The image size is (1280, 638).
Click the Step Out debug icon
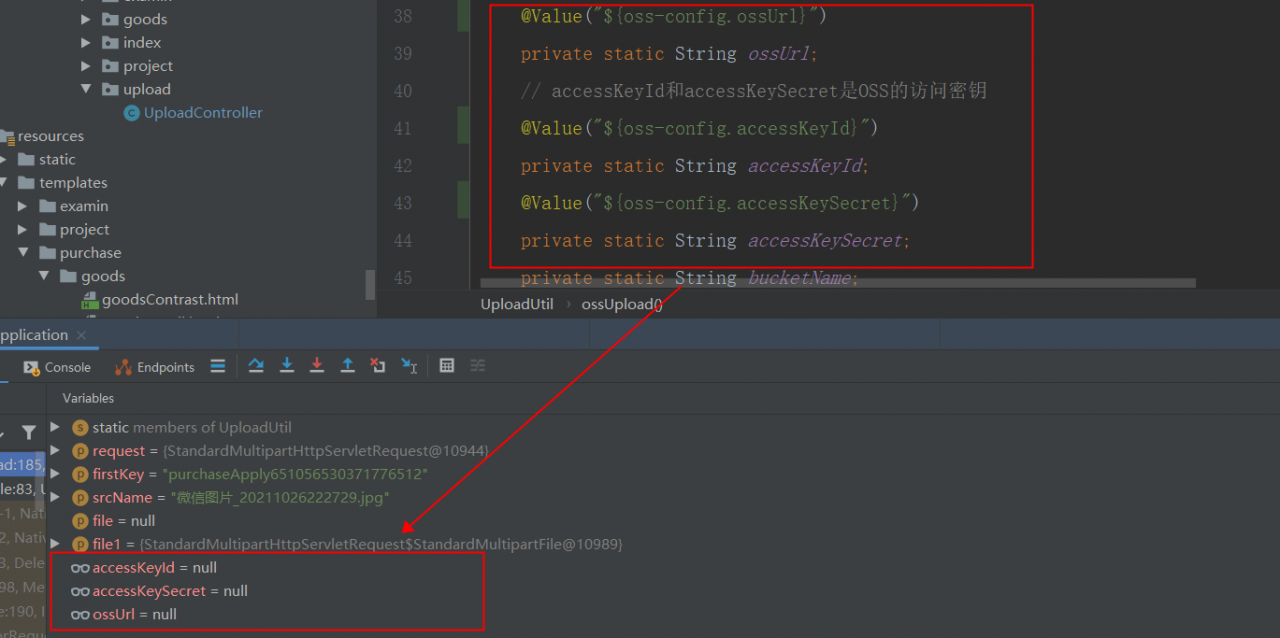[348, 366]
